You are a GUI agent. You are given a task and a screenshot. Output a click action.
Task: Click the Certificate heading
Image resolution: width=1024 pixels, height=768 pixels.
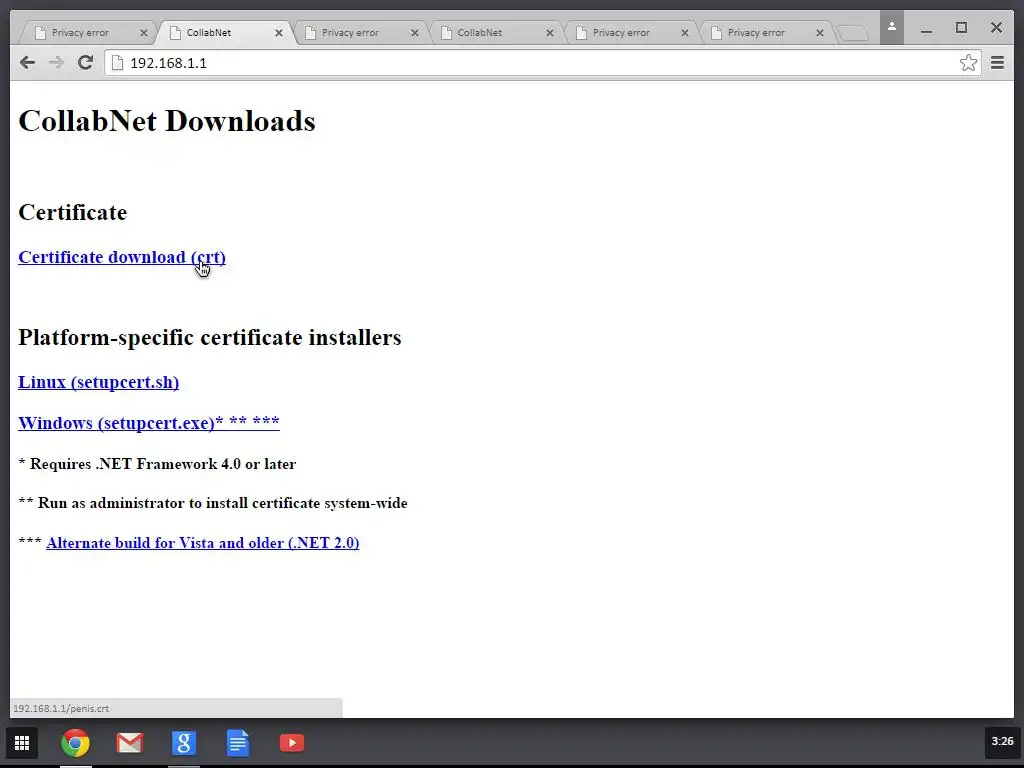pyautogui.click(x=72, y=212)
